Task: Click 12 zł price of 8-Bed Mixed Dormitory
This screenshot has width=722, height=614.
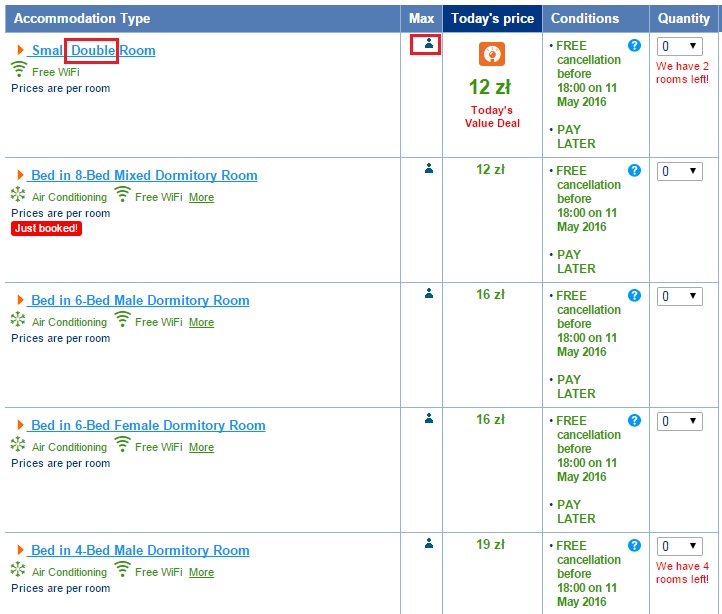Action: [490, 170]
